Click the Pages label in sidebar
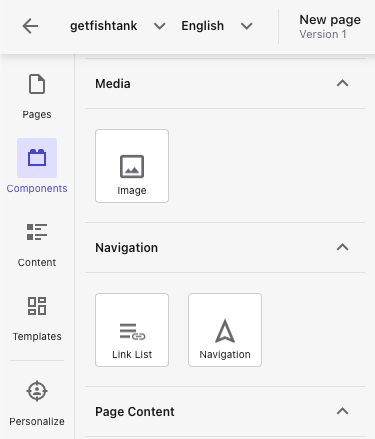The image size is (375, 439). (x=37, y=115)
